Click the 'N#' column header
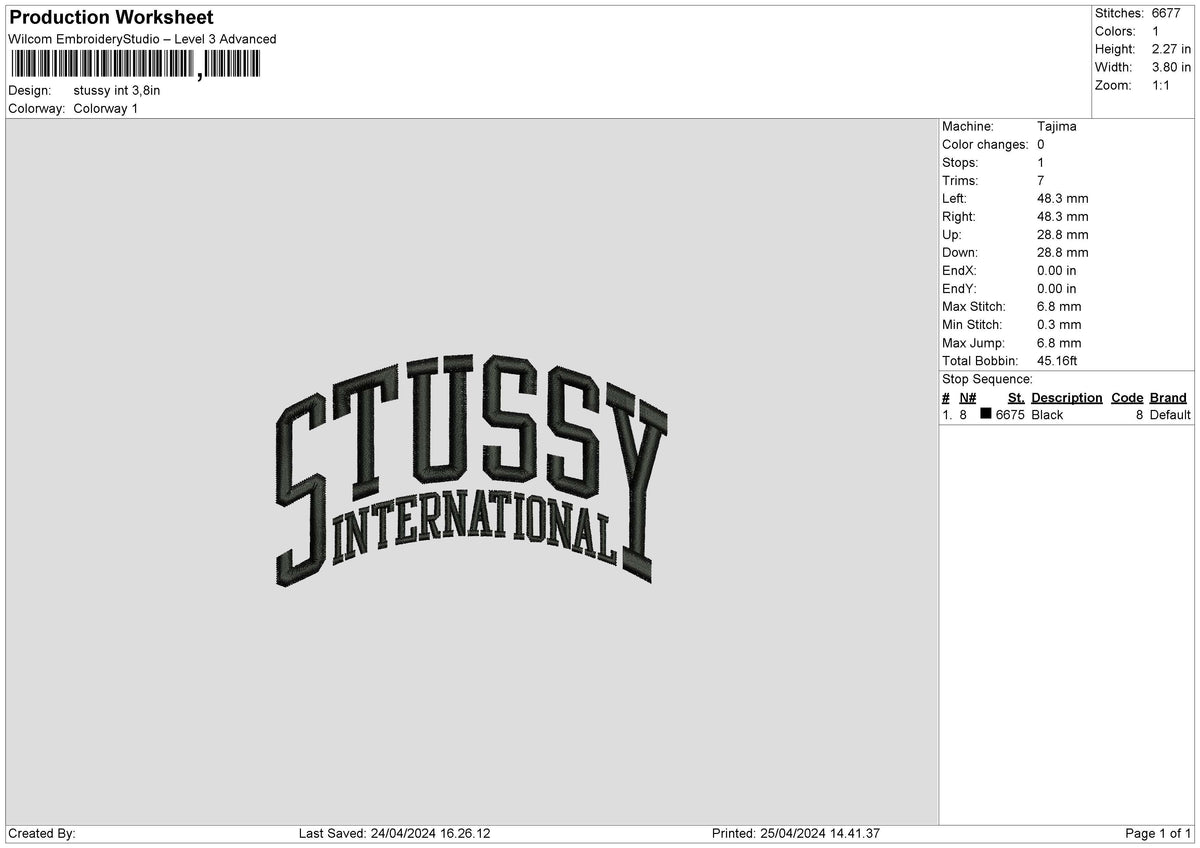 (968, 398)
